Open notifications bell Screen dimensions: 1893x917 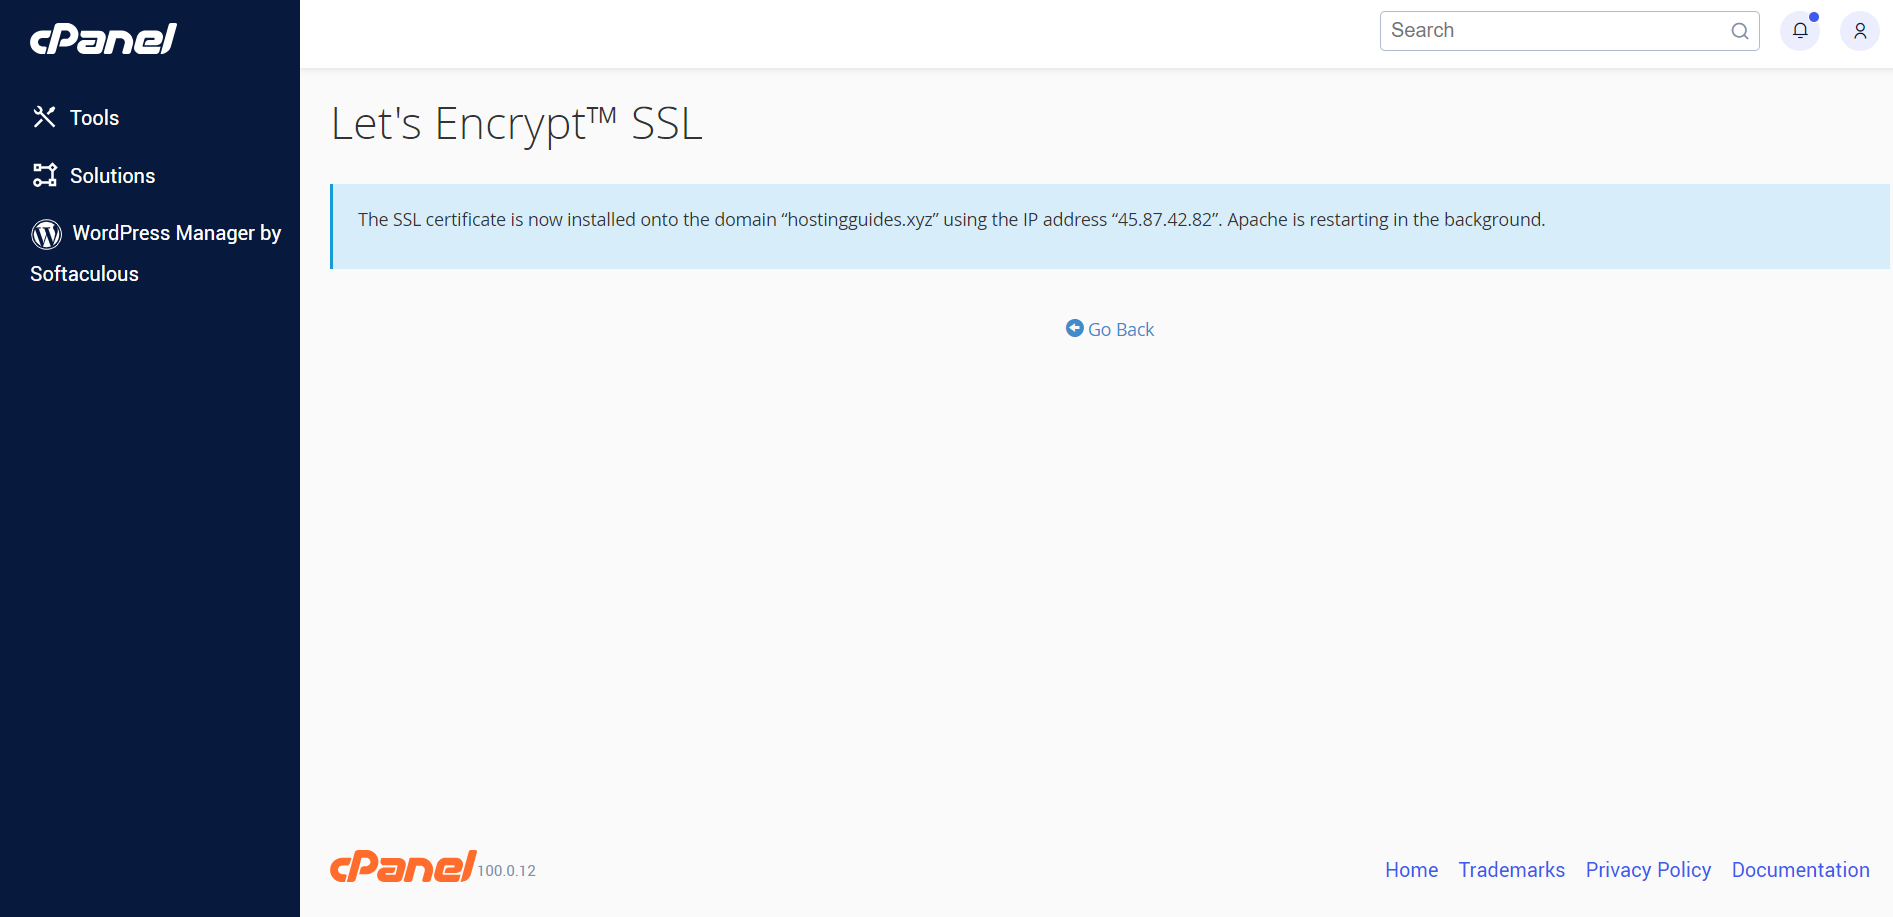point(1800,31)
